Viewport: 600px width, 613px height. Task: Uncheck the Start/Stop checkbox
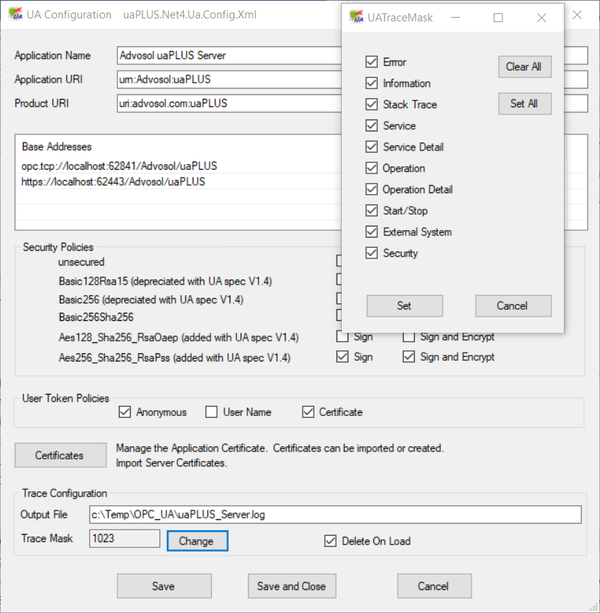371,210
